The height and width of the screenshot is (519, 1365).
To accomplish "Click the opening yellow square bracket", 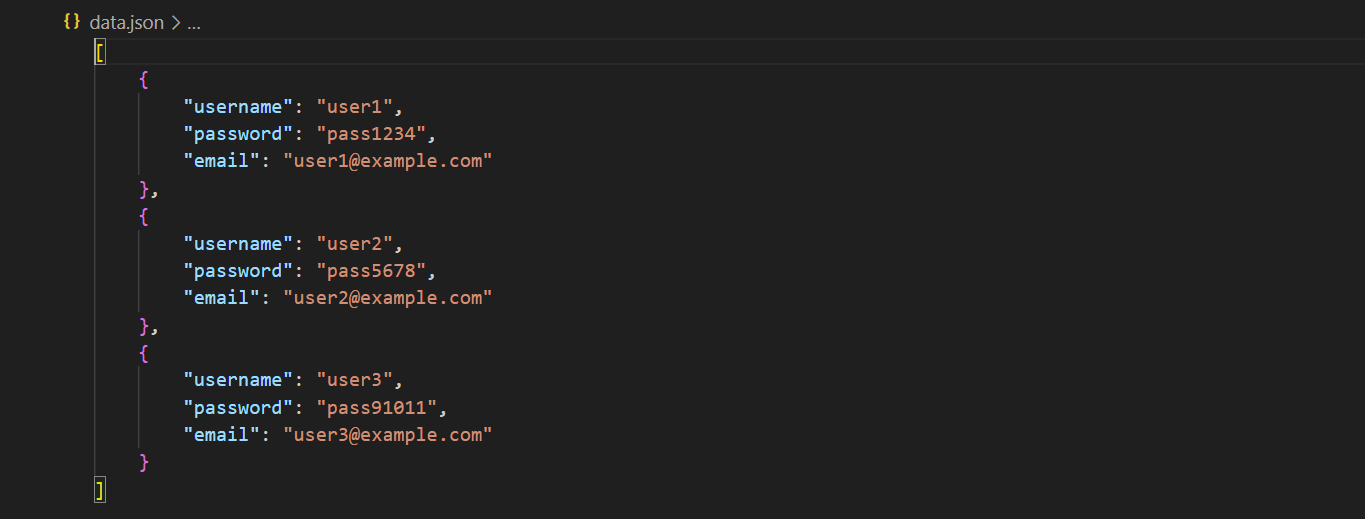I will (x=100, y=52).
